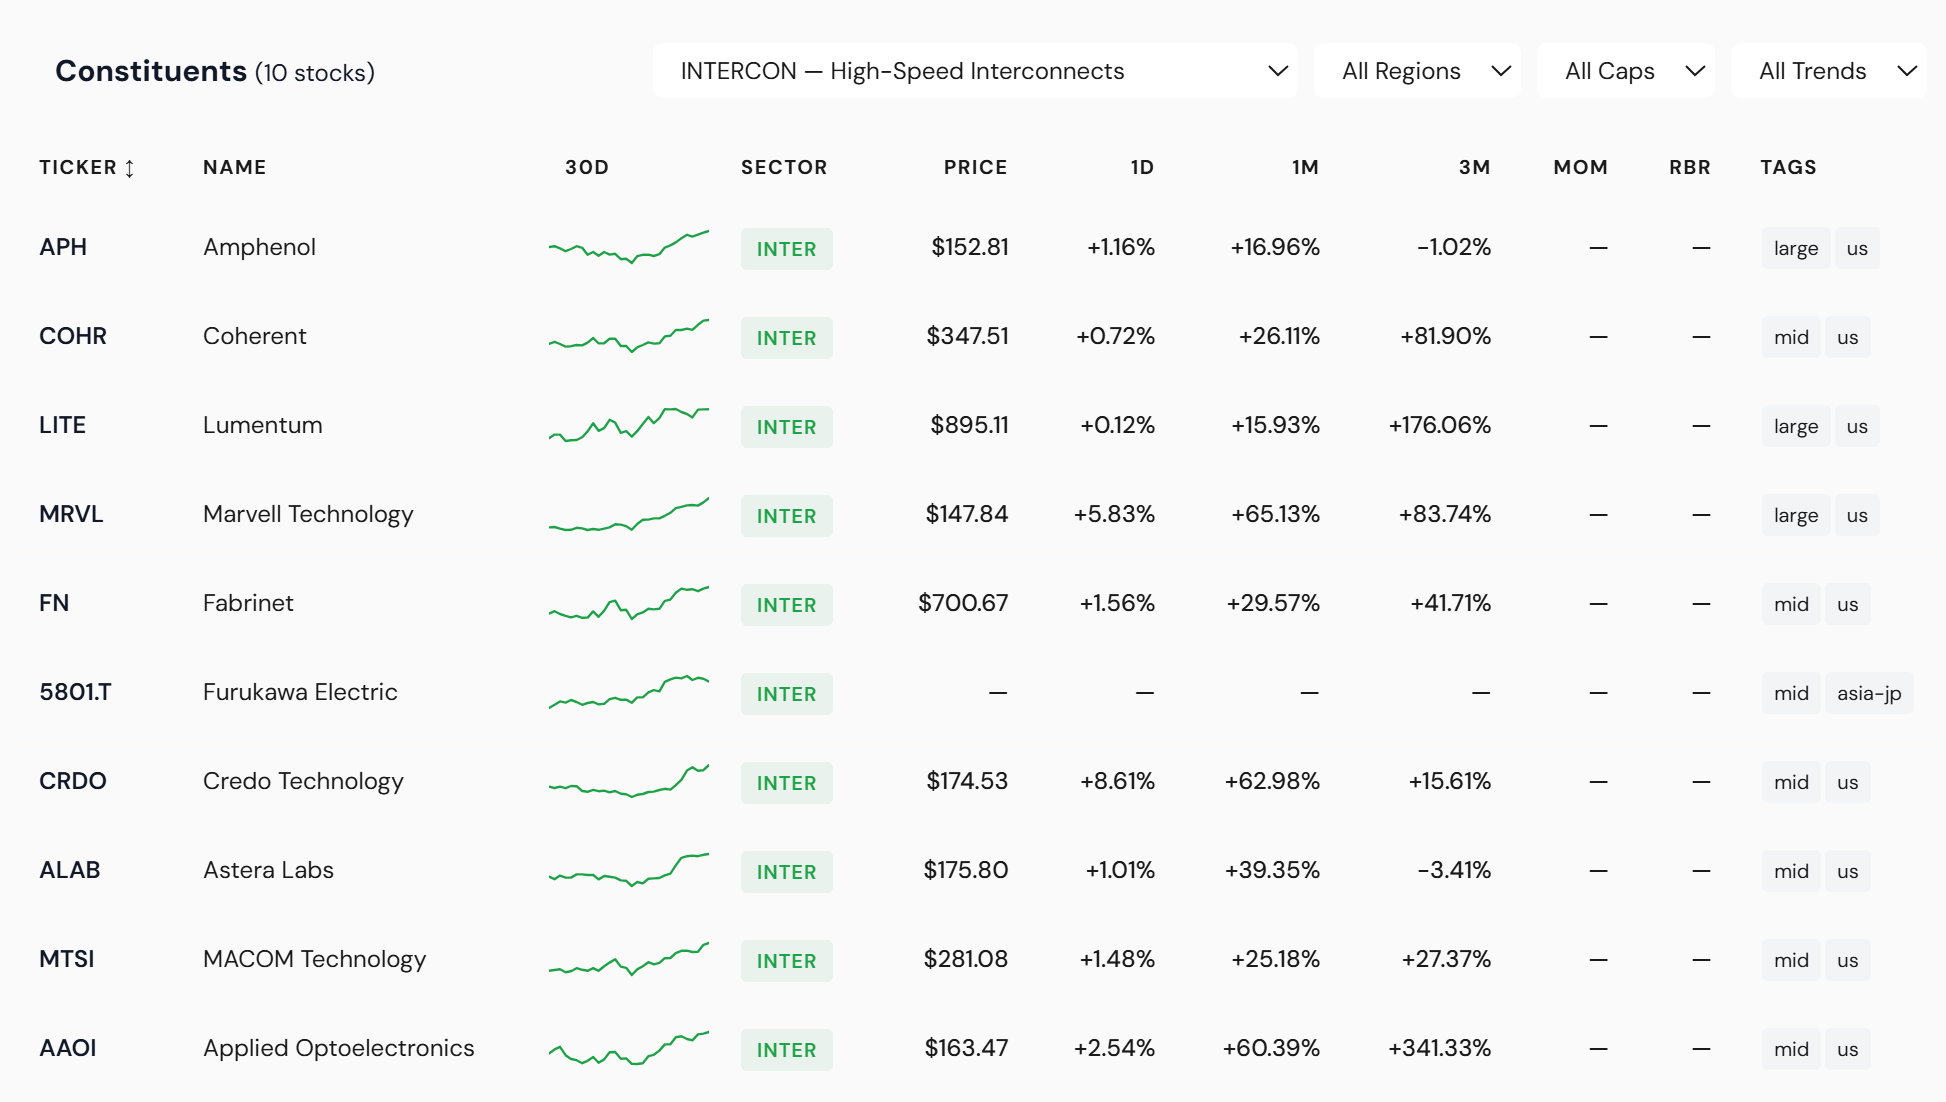Screen dimensions: 1946x1102
Task: Expand the All Regions filter
Action: (1416, 70)
